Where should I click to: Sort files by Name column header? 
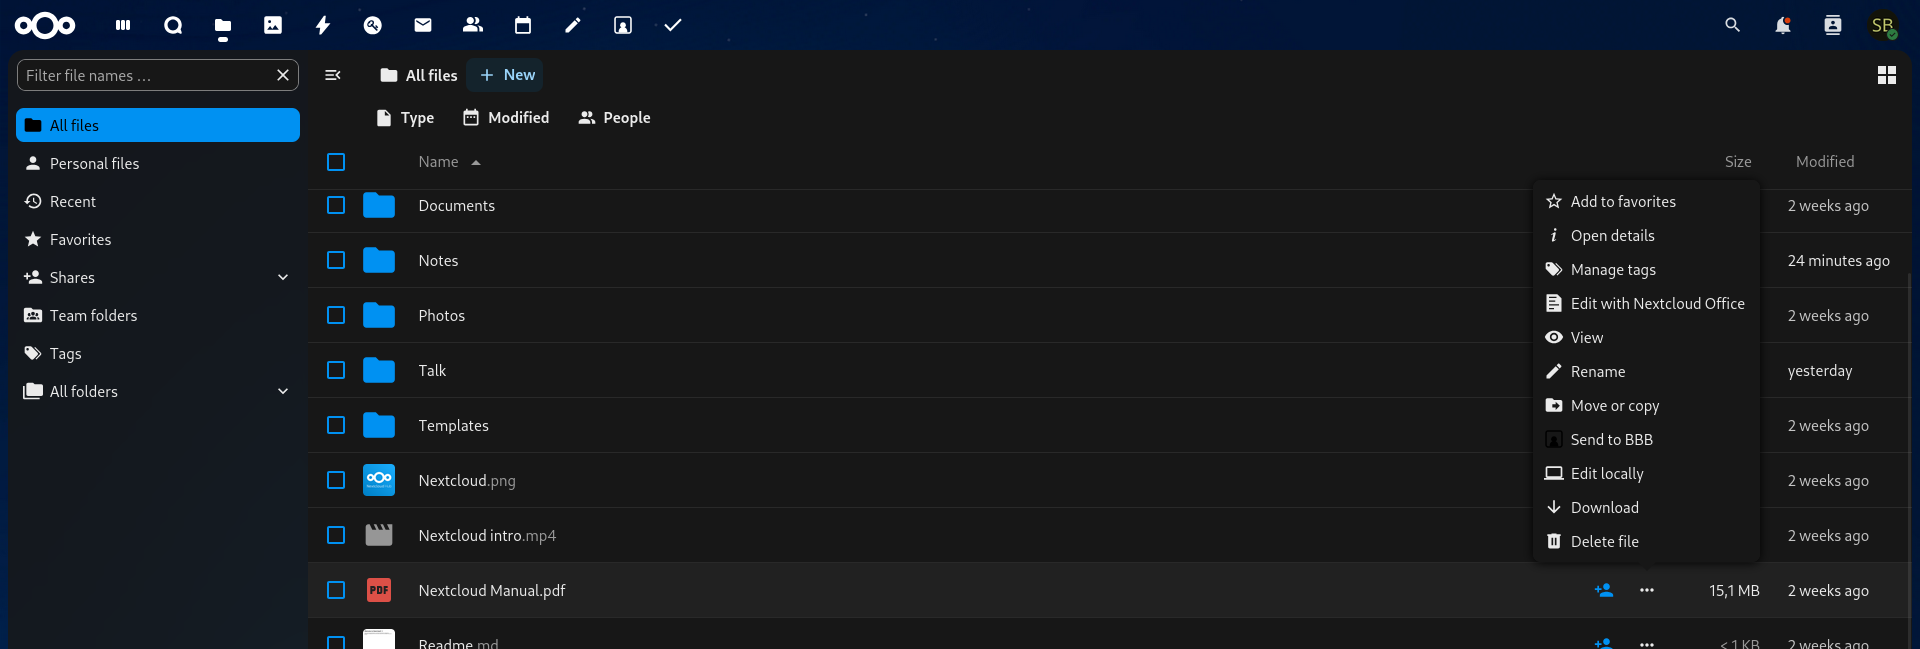(438, 162)
